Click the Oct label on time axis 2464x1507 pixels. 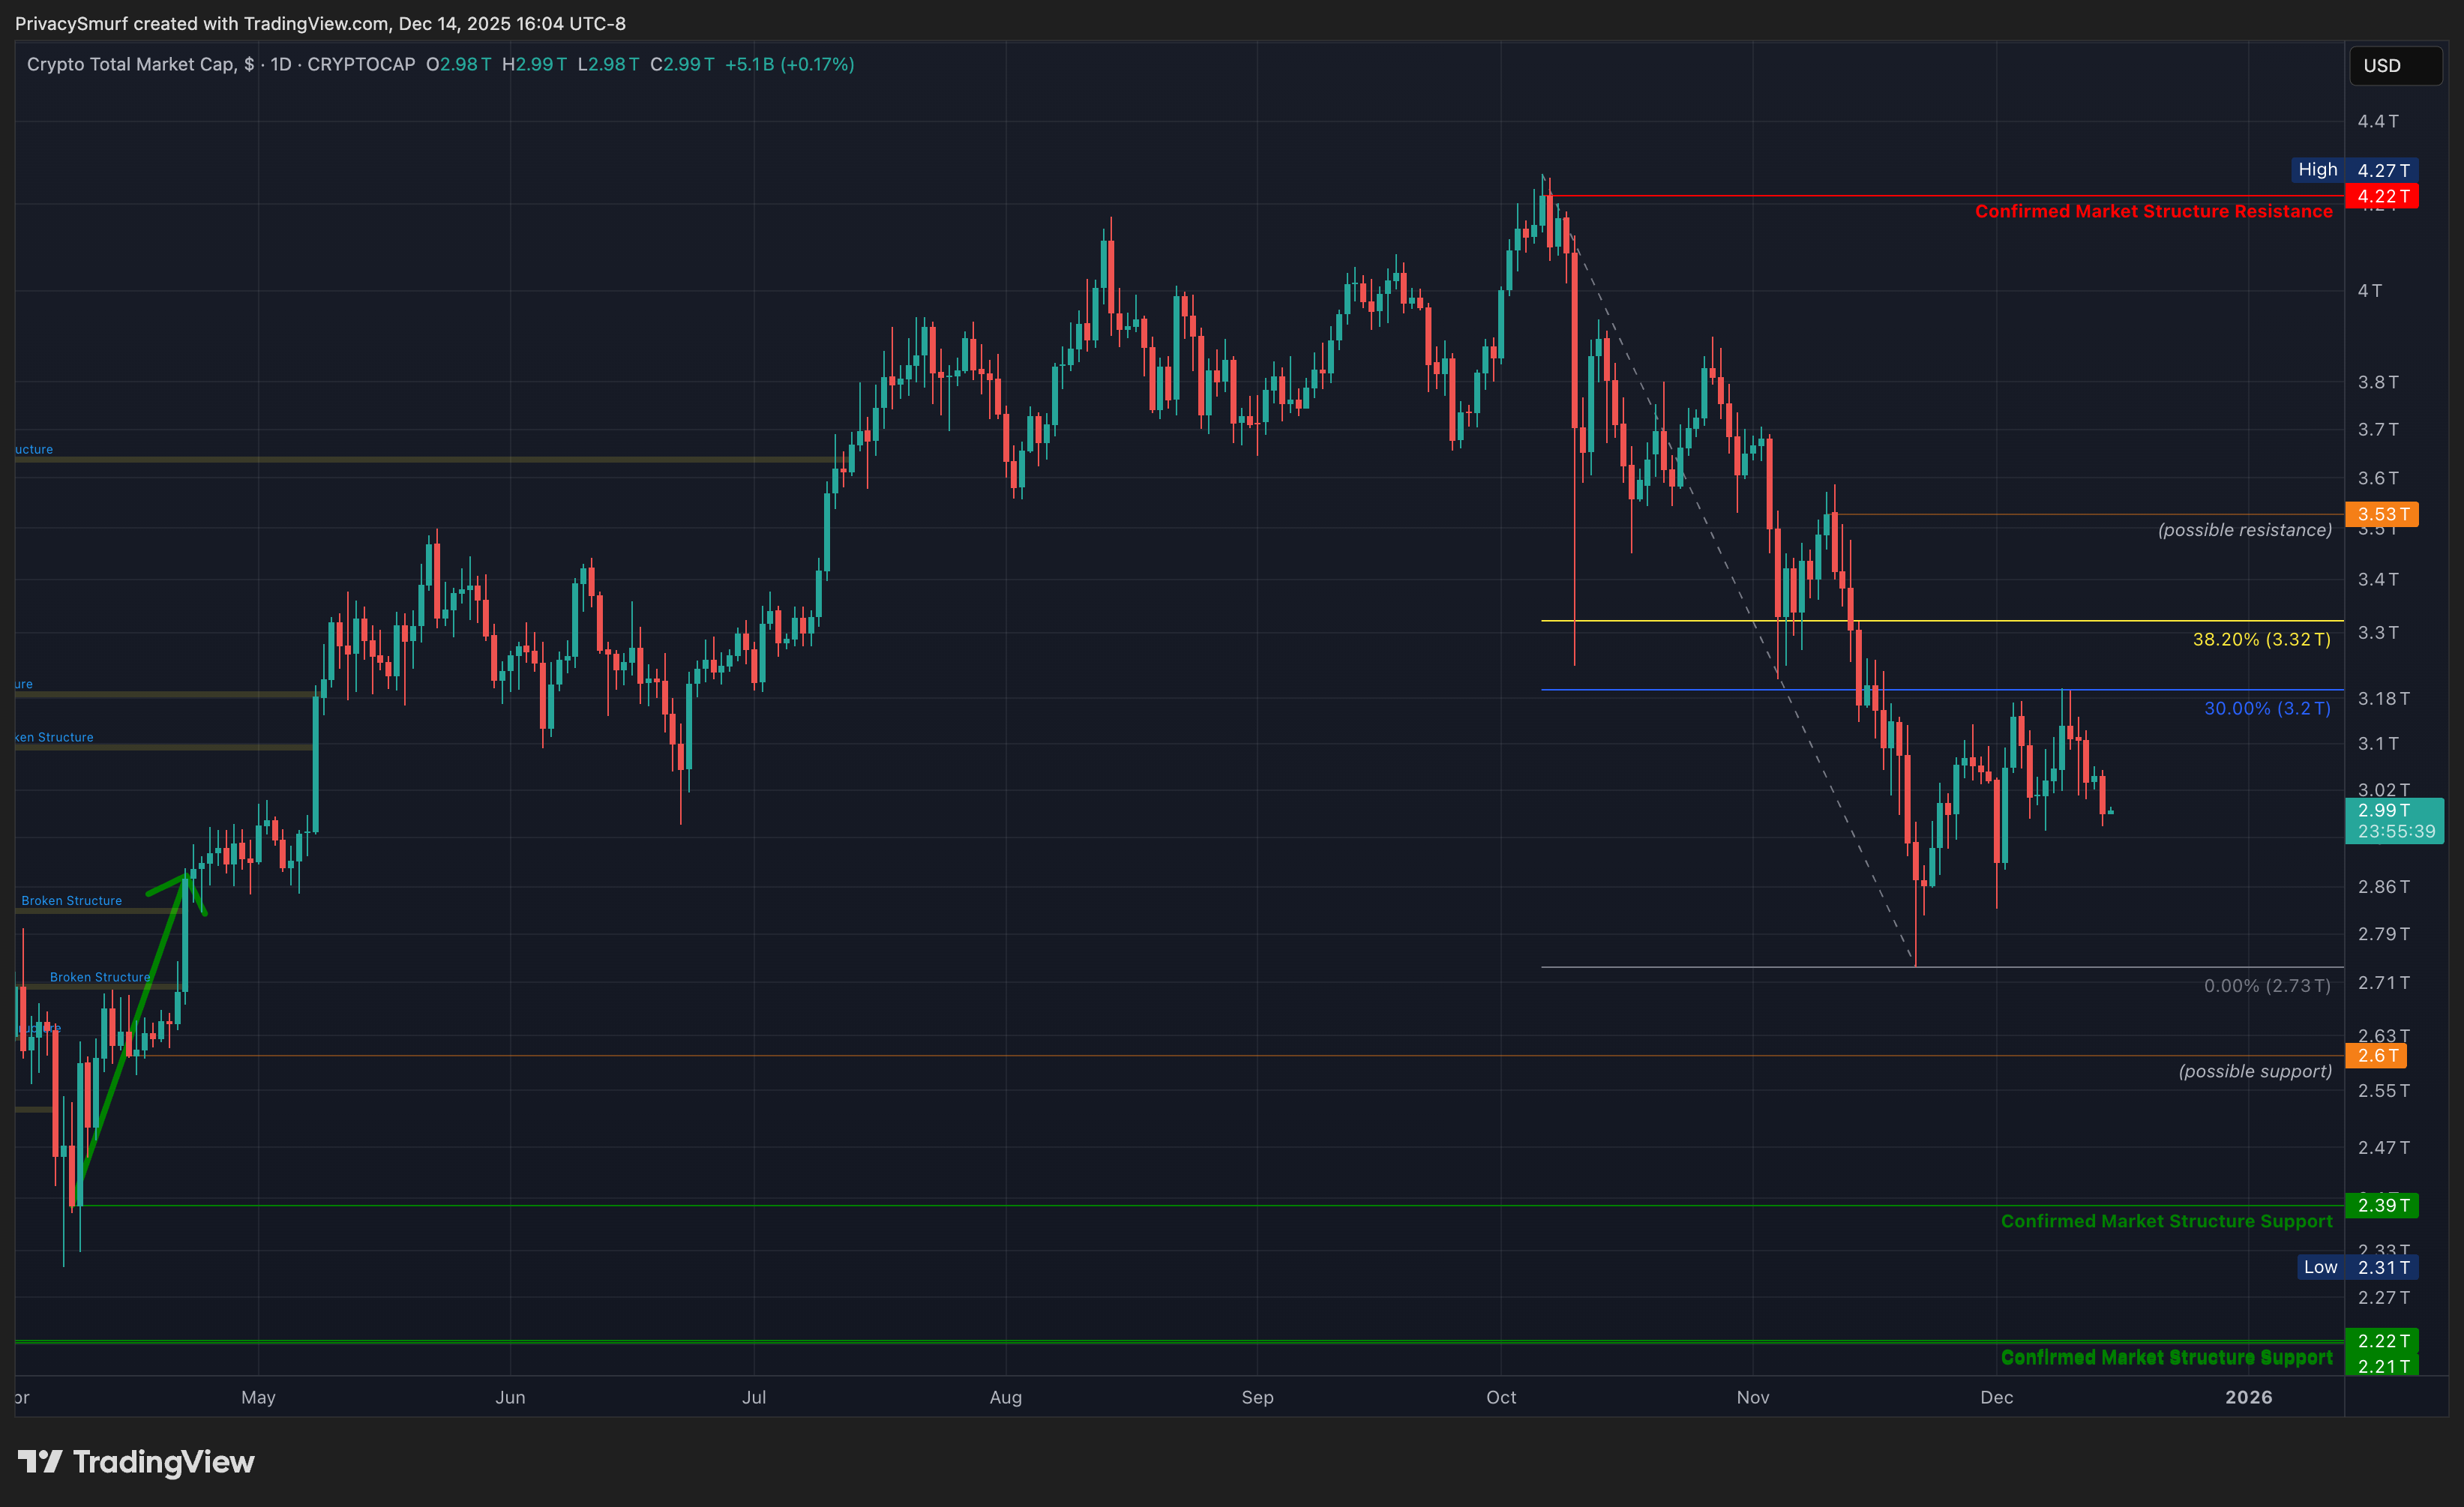pos(1501,1397)
